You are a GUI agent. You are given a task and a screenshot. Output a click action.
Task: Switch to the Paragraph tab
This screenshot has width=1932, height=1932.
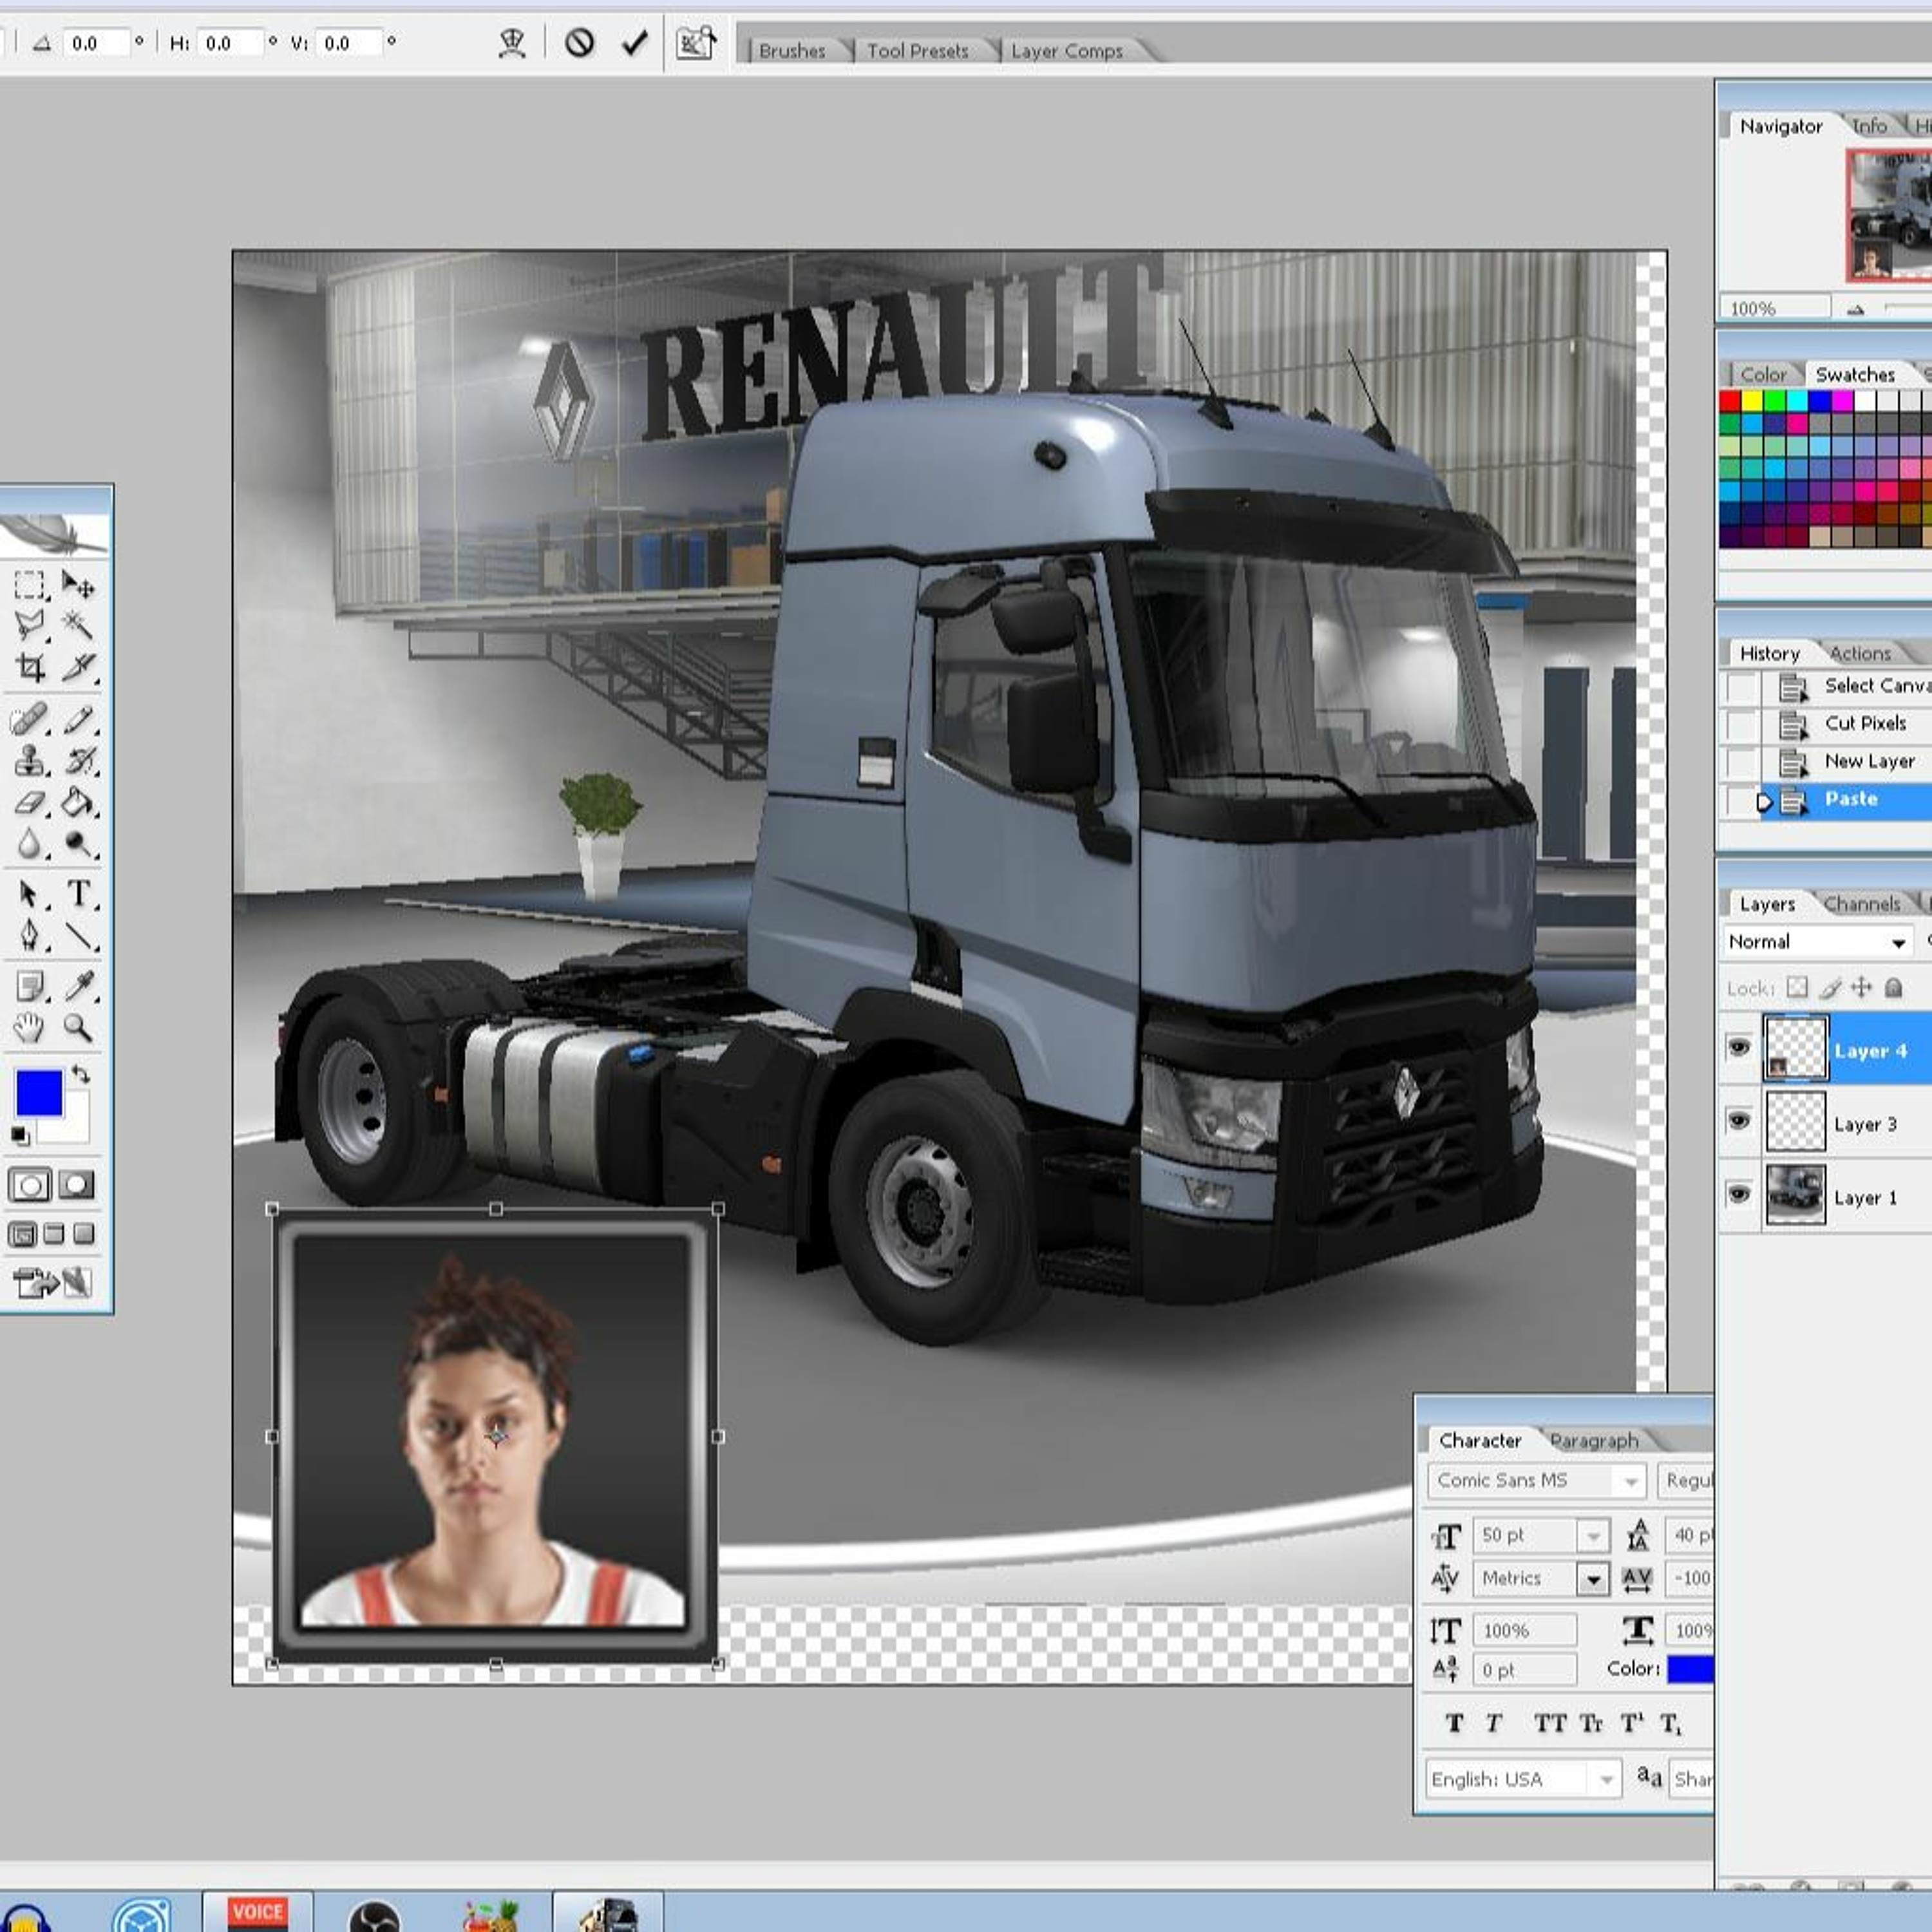1594,1440
